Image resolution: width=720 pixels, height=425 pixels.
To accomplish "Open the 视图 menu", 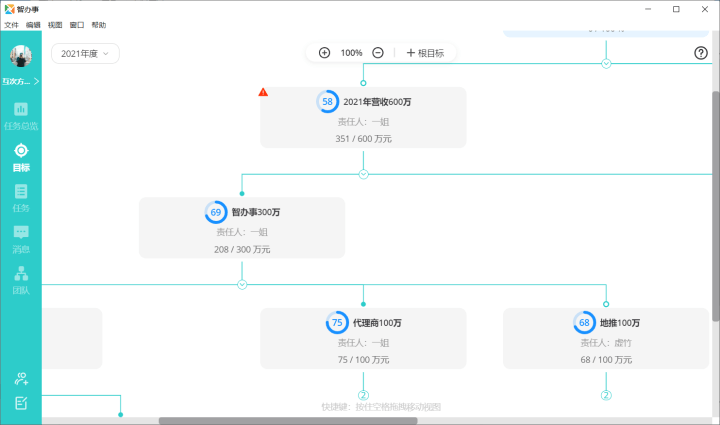I will pyautogui.click(x=55, y=25).
